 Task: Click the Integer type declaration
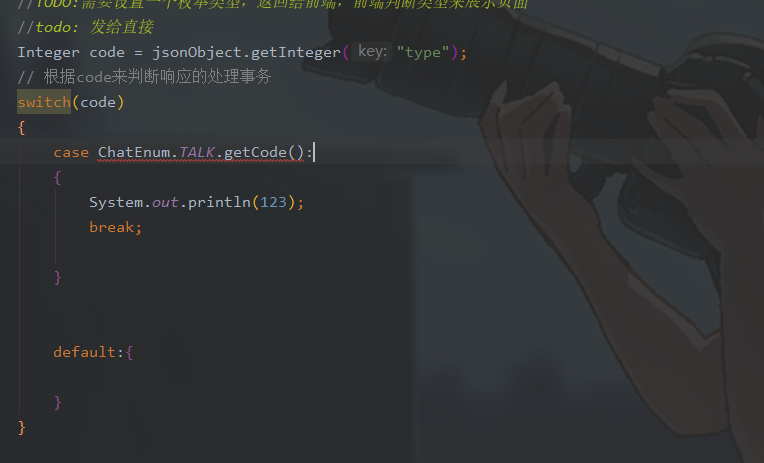48,52
